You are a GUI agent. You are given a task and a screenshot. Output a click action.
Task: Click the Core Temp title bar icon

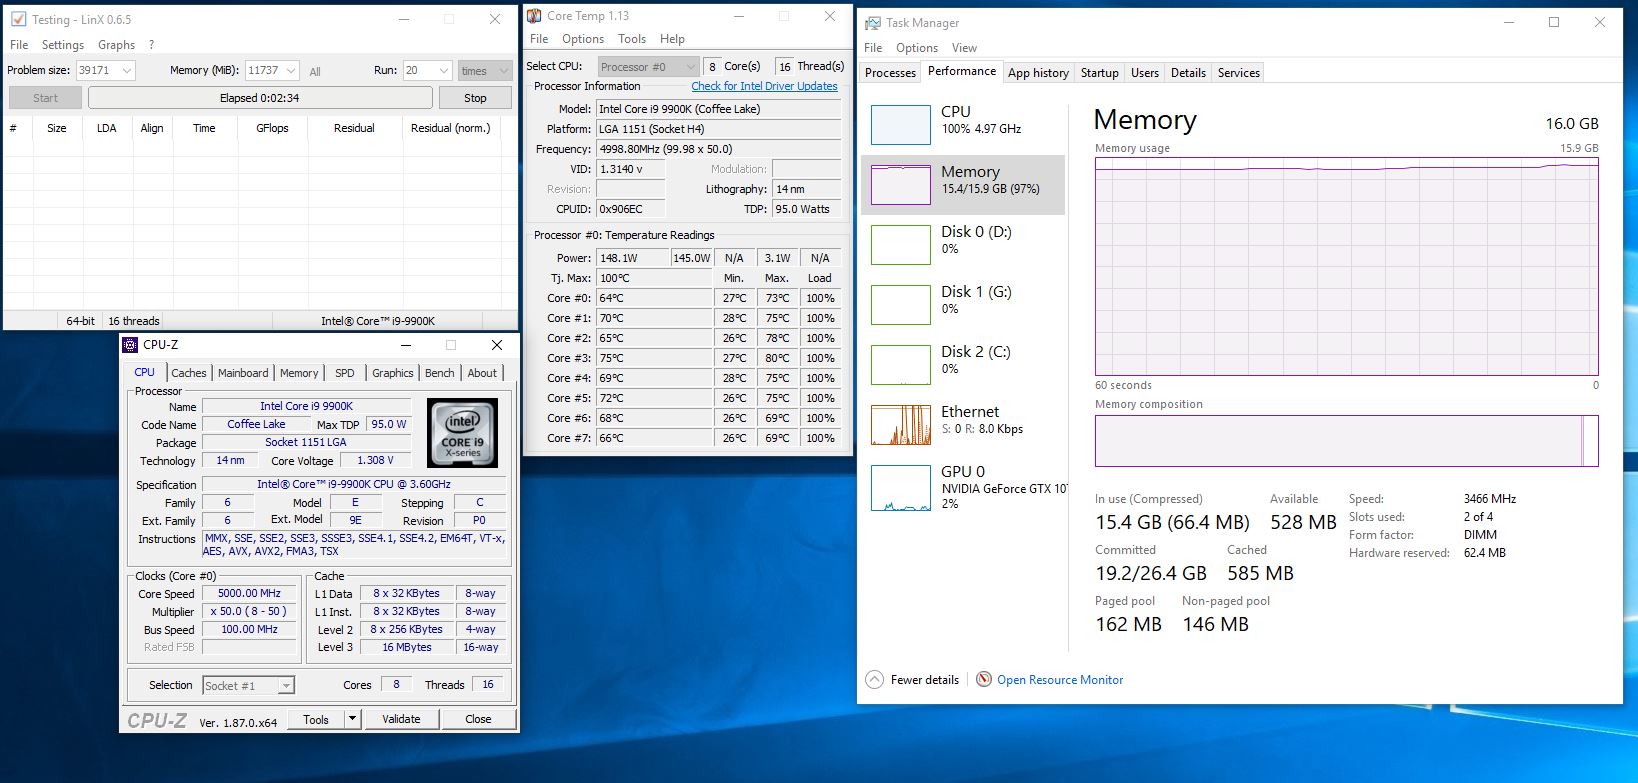(x=535, y=16)
